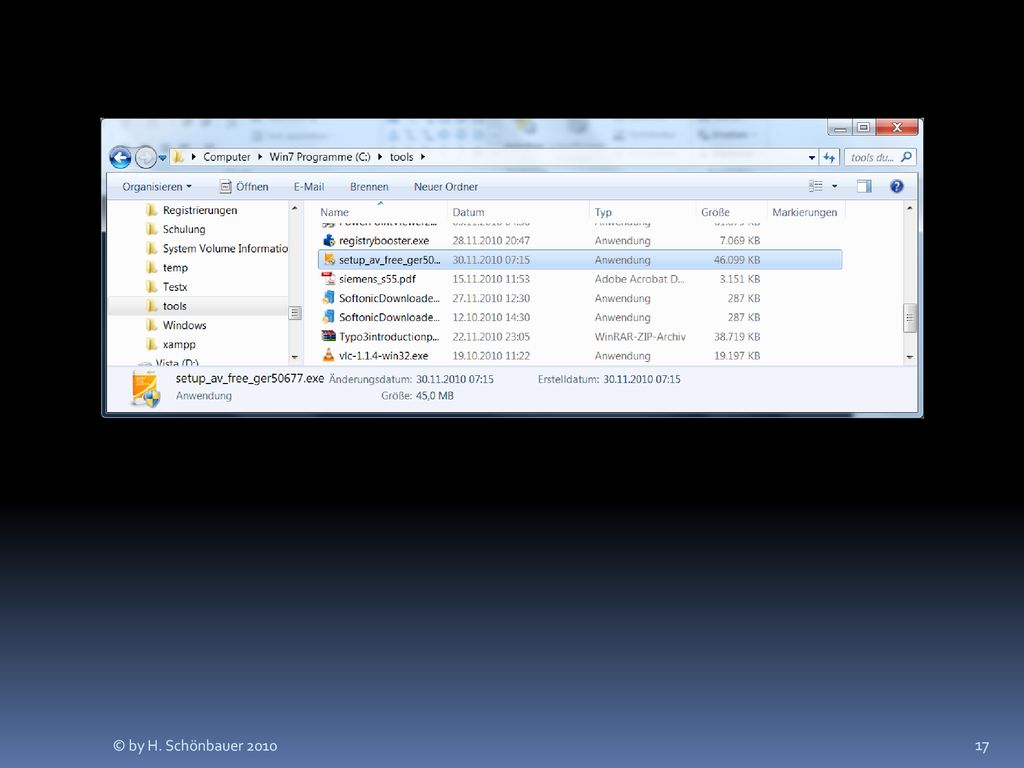This screenshot has height=768, width=1024.
Task: Select the Schulung folder in tree
Action: [184, 229]
